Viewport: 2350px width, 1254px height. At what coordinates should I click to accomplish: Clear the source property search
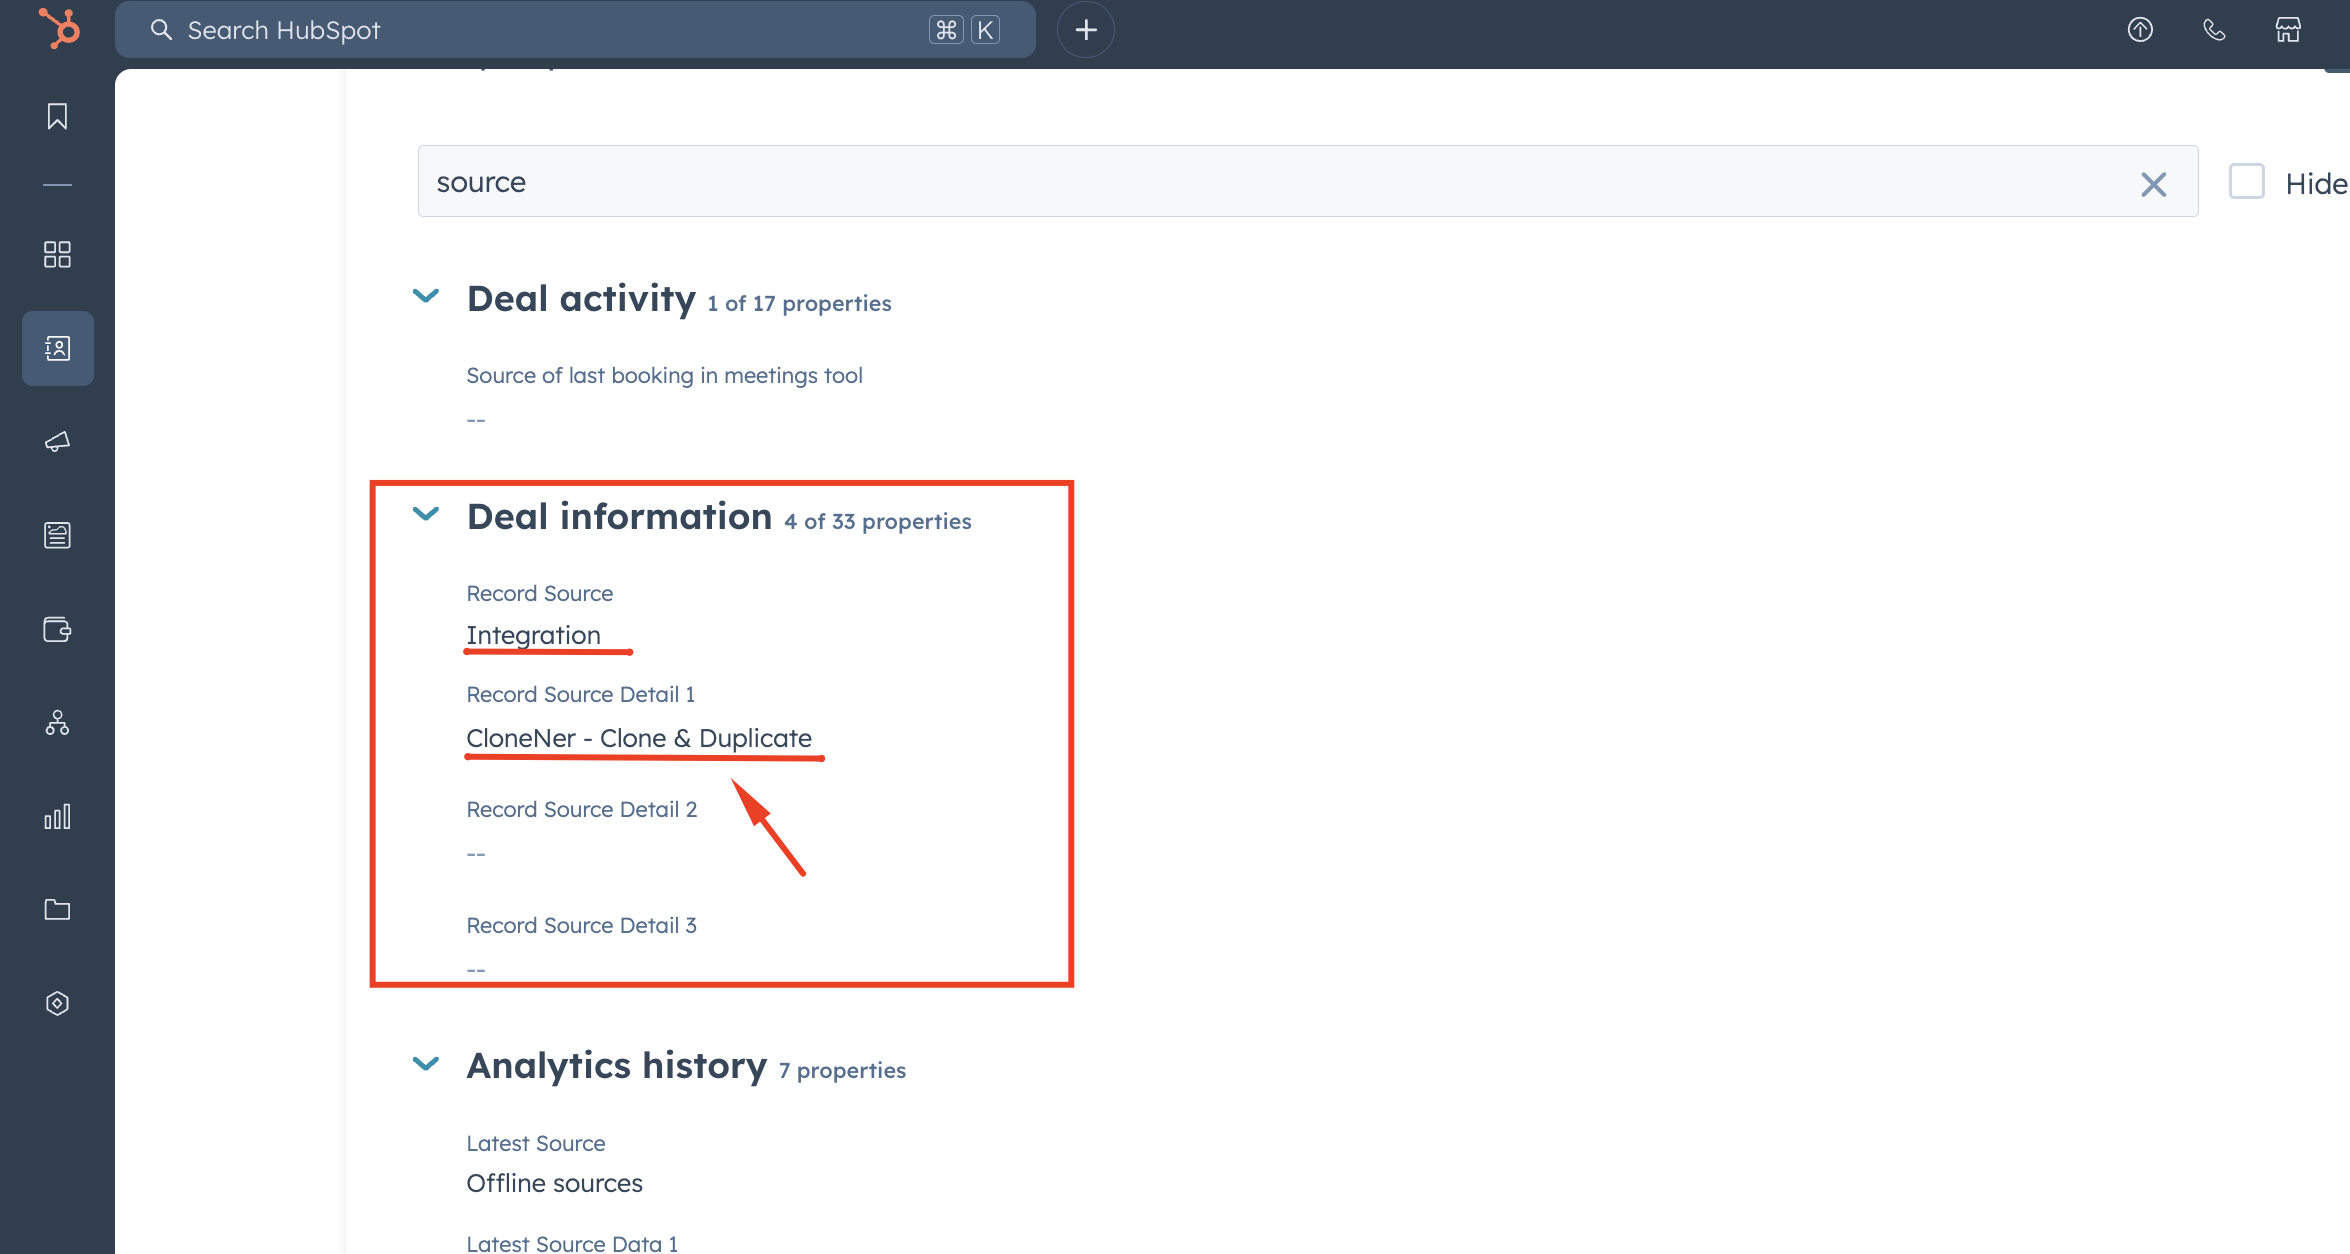[x=2153, y=184]
